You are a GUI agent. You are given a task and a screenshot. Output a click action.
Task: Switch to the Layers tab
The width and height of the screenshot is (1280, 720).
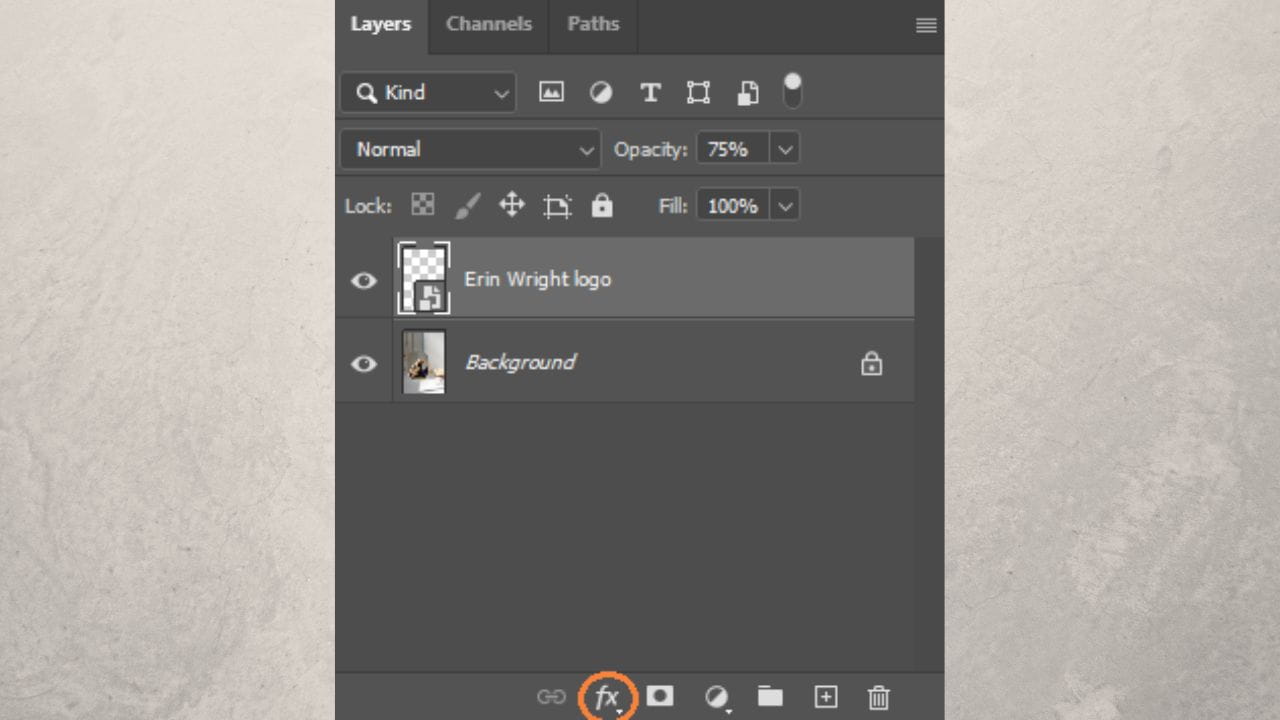click(x=381, y=25)
